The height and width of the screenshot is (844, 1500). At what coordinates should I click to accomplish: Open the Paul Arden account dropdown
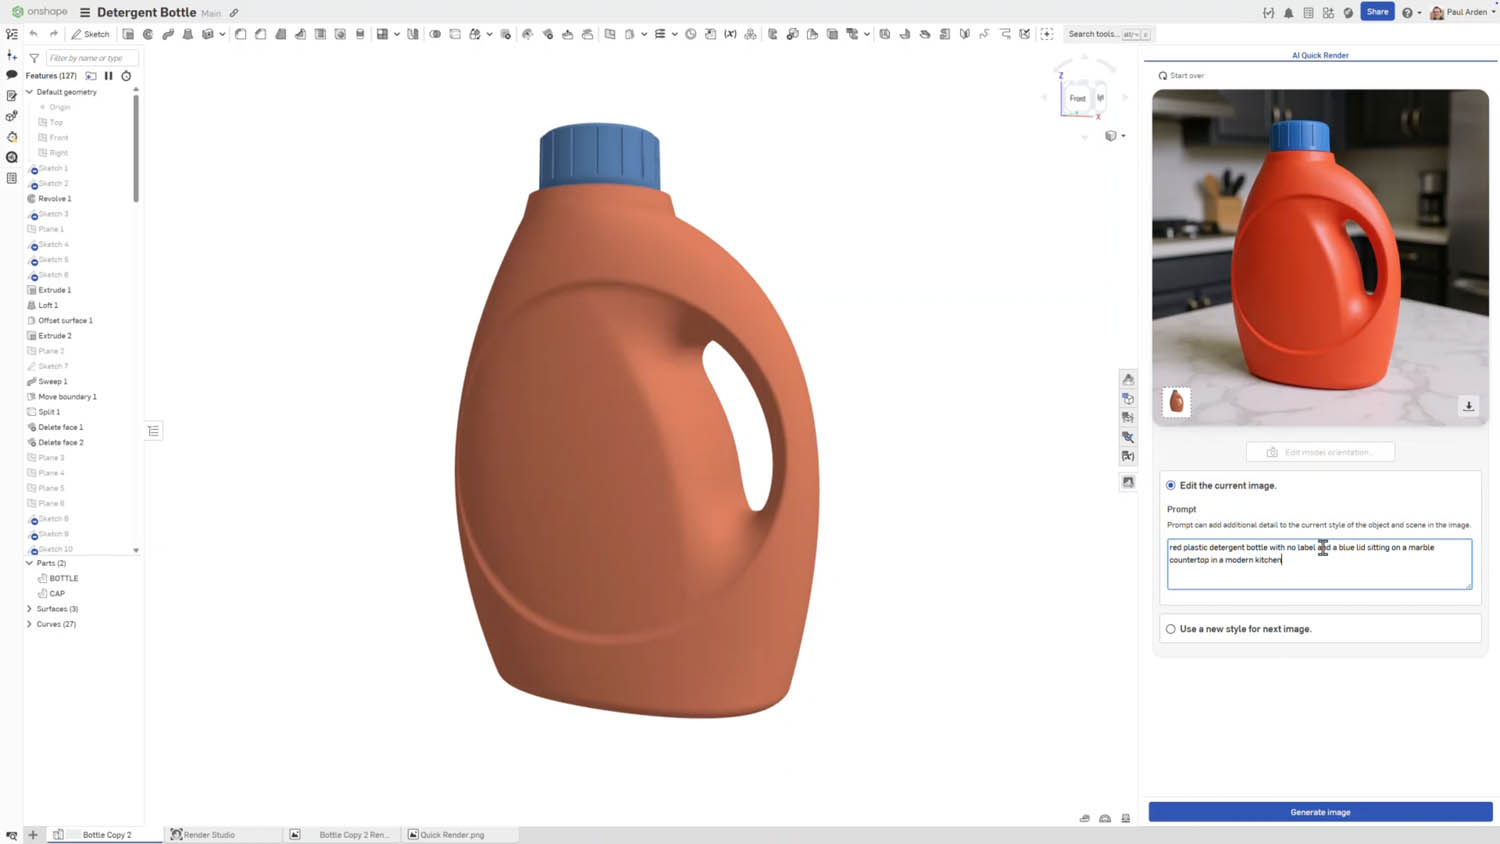point(1465,13)
